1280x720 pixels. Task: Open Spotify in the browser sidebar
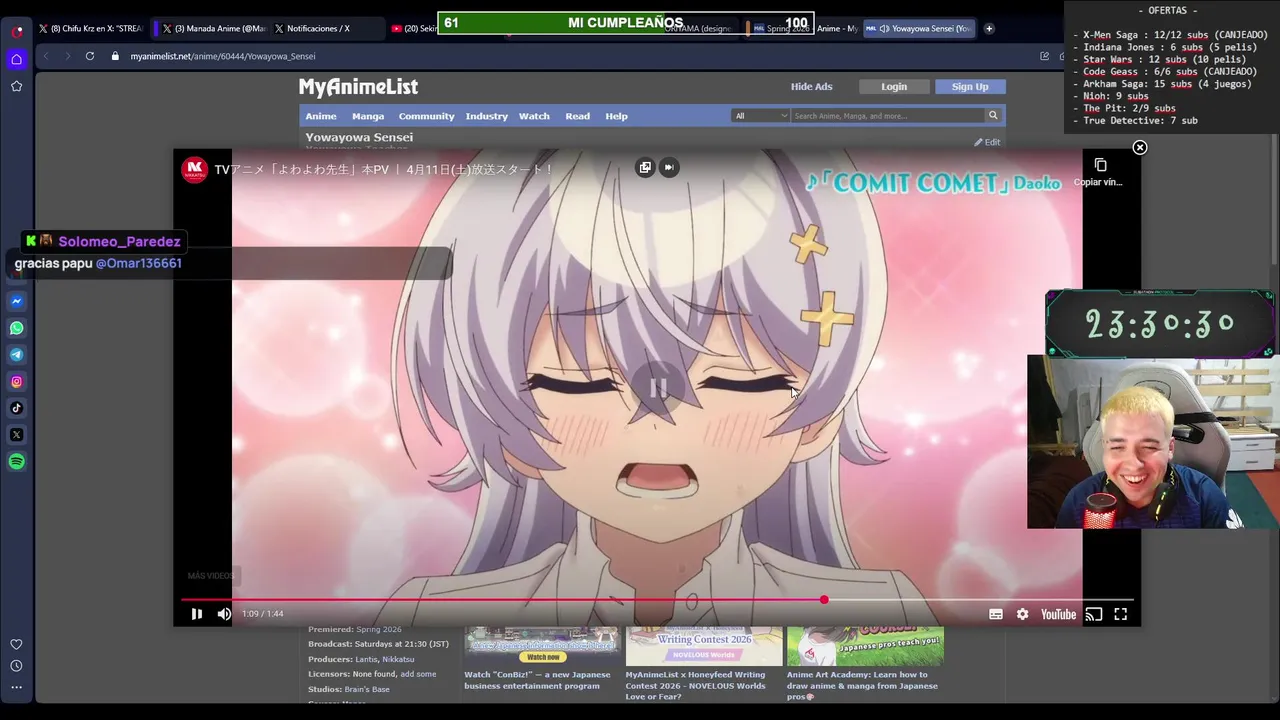coord(16,461)
